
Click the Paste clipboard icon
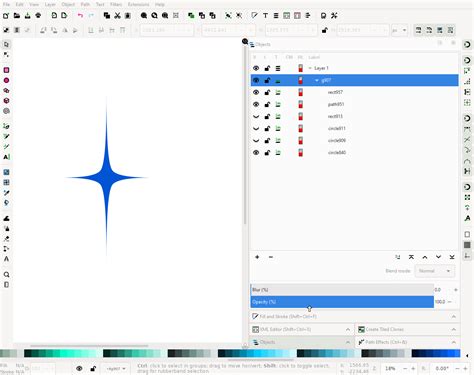(x=128, y=15)
